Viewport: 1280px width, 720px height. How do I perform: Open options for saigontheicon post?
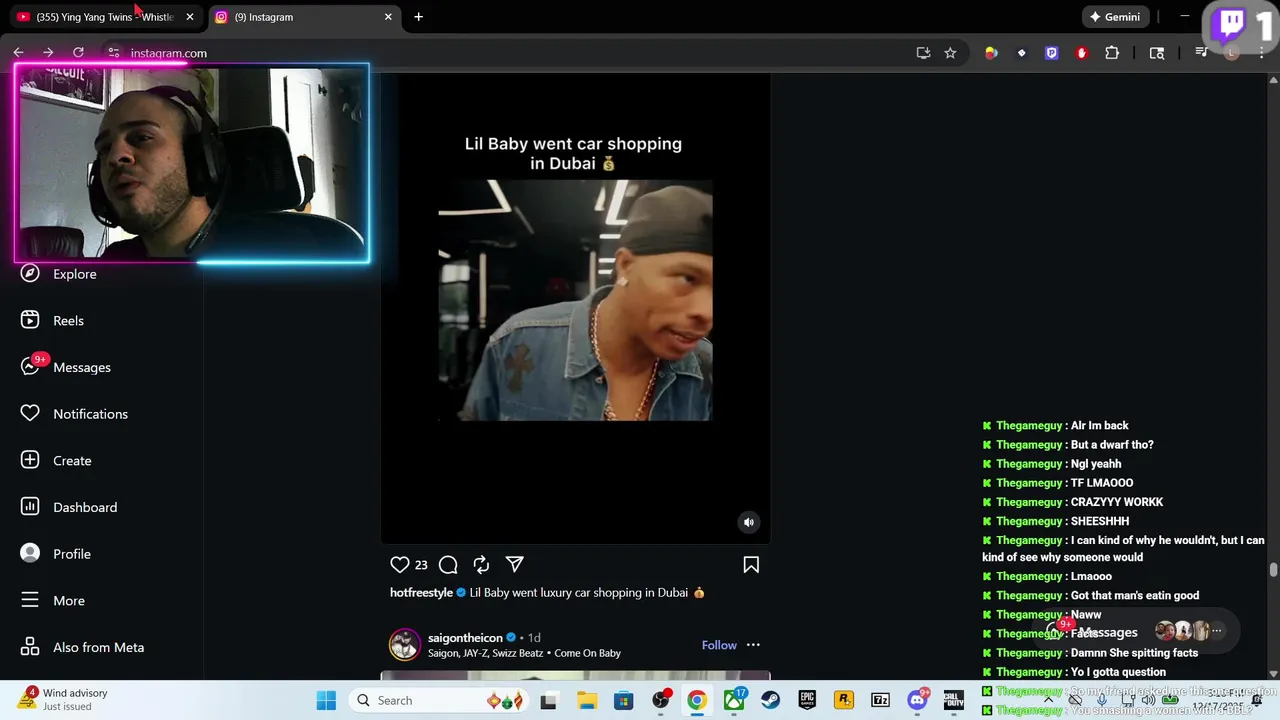(x=753, y=645)
